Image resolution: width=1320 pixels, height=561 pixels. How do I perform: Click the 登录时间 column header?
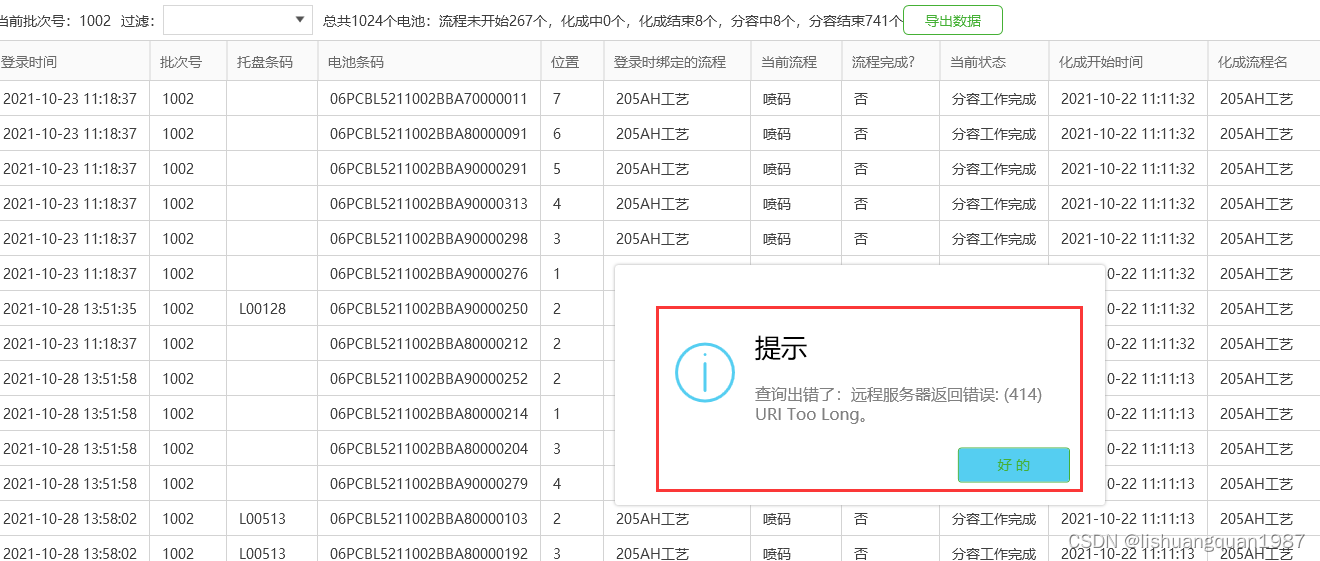(x=30, y=62)
